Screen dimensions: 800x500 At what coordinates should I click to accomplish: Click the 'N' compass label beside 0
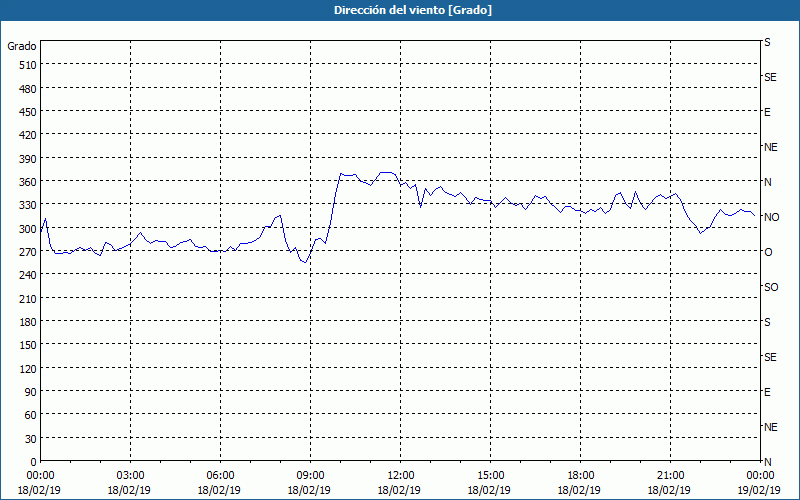pyautogui.click(x=768, y=462)
